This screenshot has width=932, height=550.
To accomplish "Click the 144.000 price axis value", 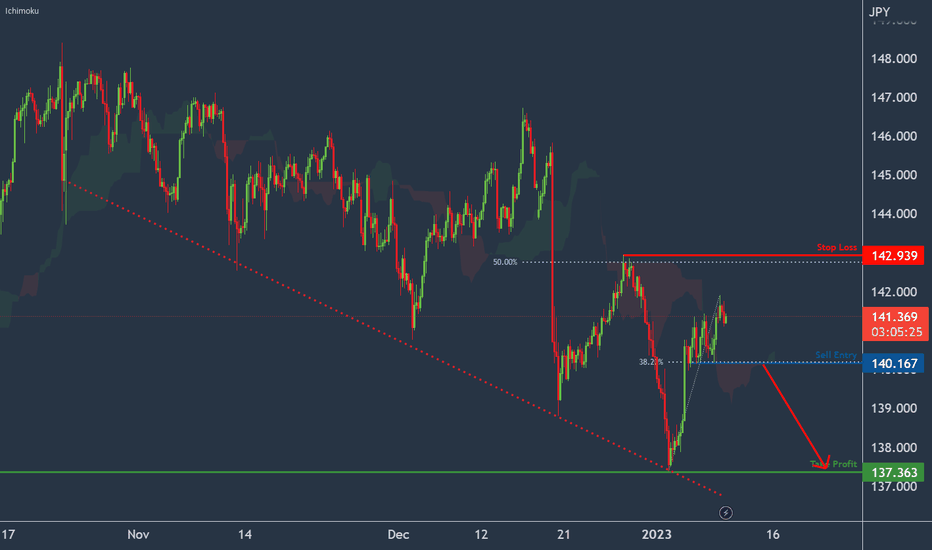I will pos(894,214).
